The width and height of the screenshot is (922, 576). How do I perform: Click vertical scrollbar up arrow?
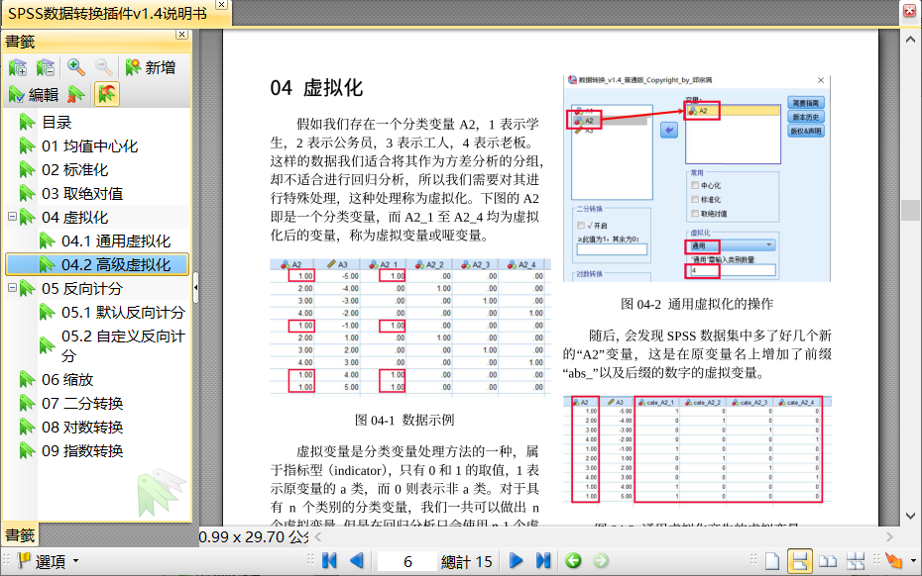click(x=910, y=39)
